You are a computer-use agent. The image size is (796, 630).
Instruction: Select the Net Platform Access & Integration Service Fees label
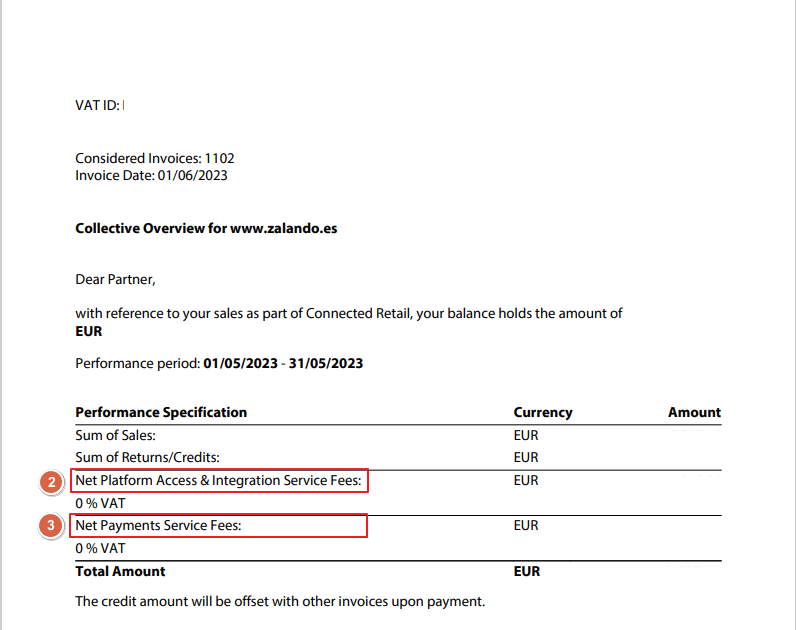point(219,481)
